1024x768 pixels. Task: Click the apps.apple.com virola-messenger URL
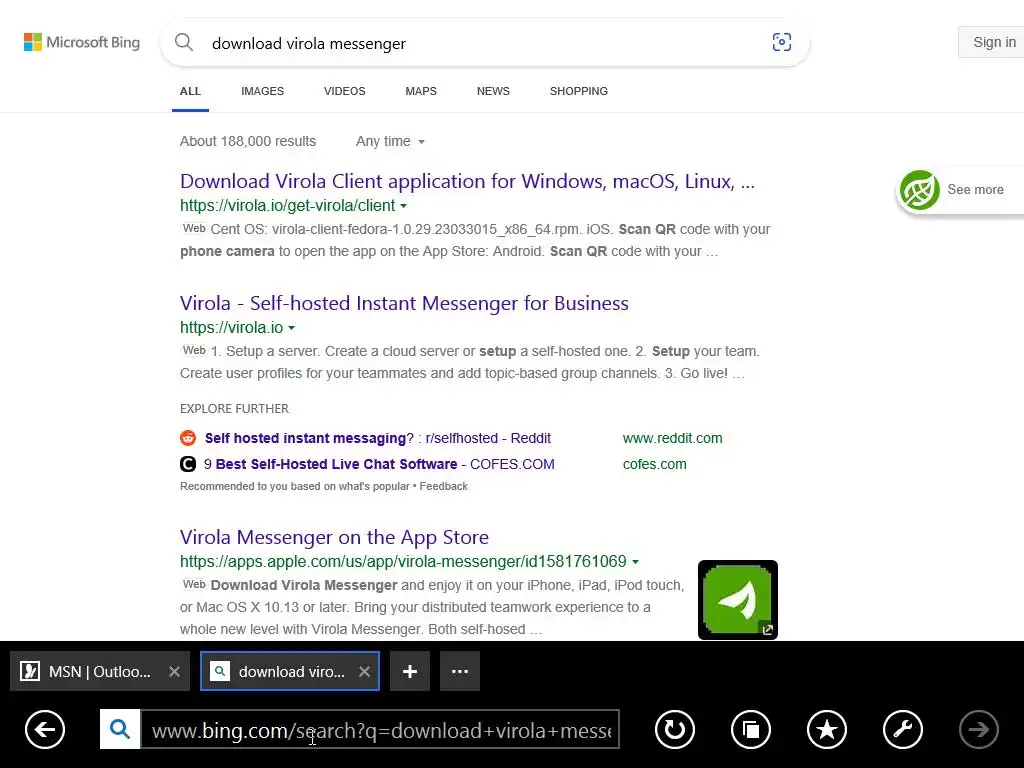[x=403, y=562]
